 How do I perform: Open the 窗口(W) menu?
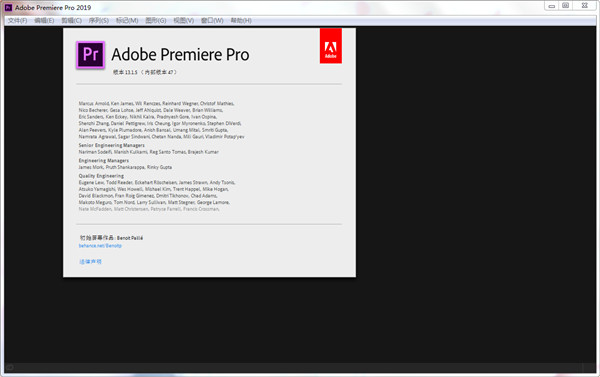pos(212,21)
